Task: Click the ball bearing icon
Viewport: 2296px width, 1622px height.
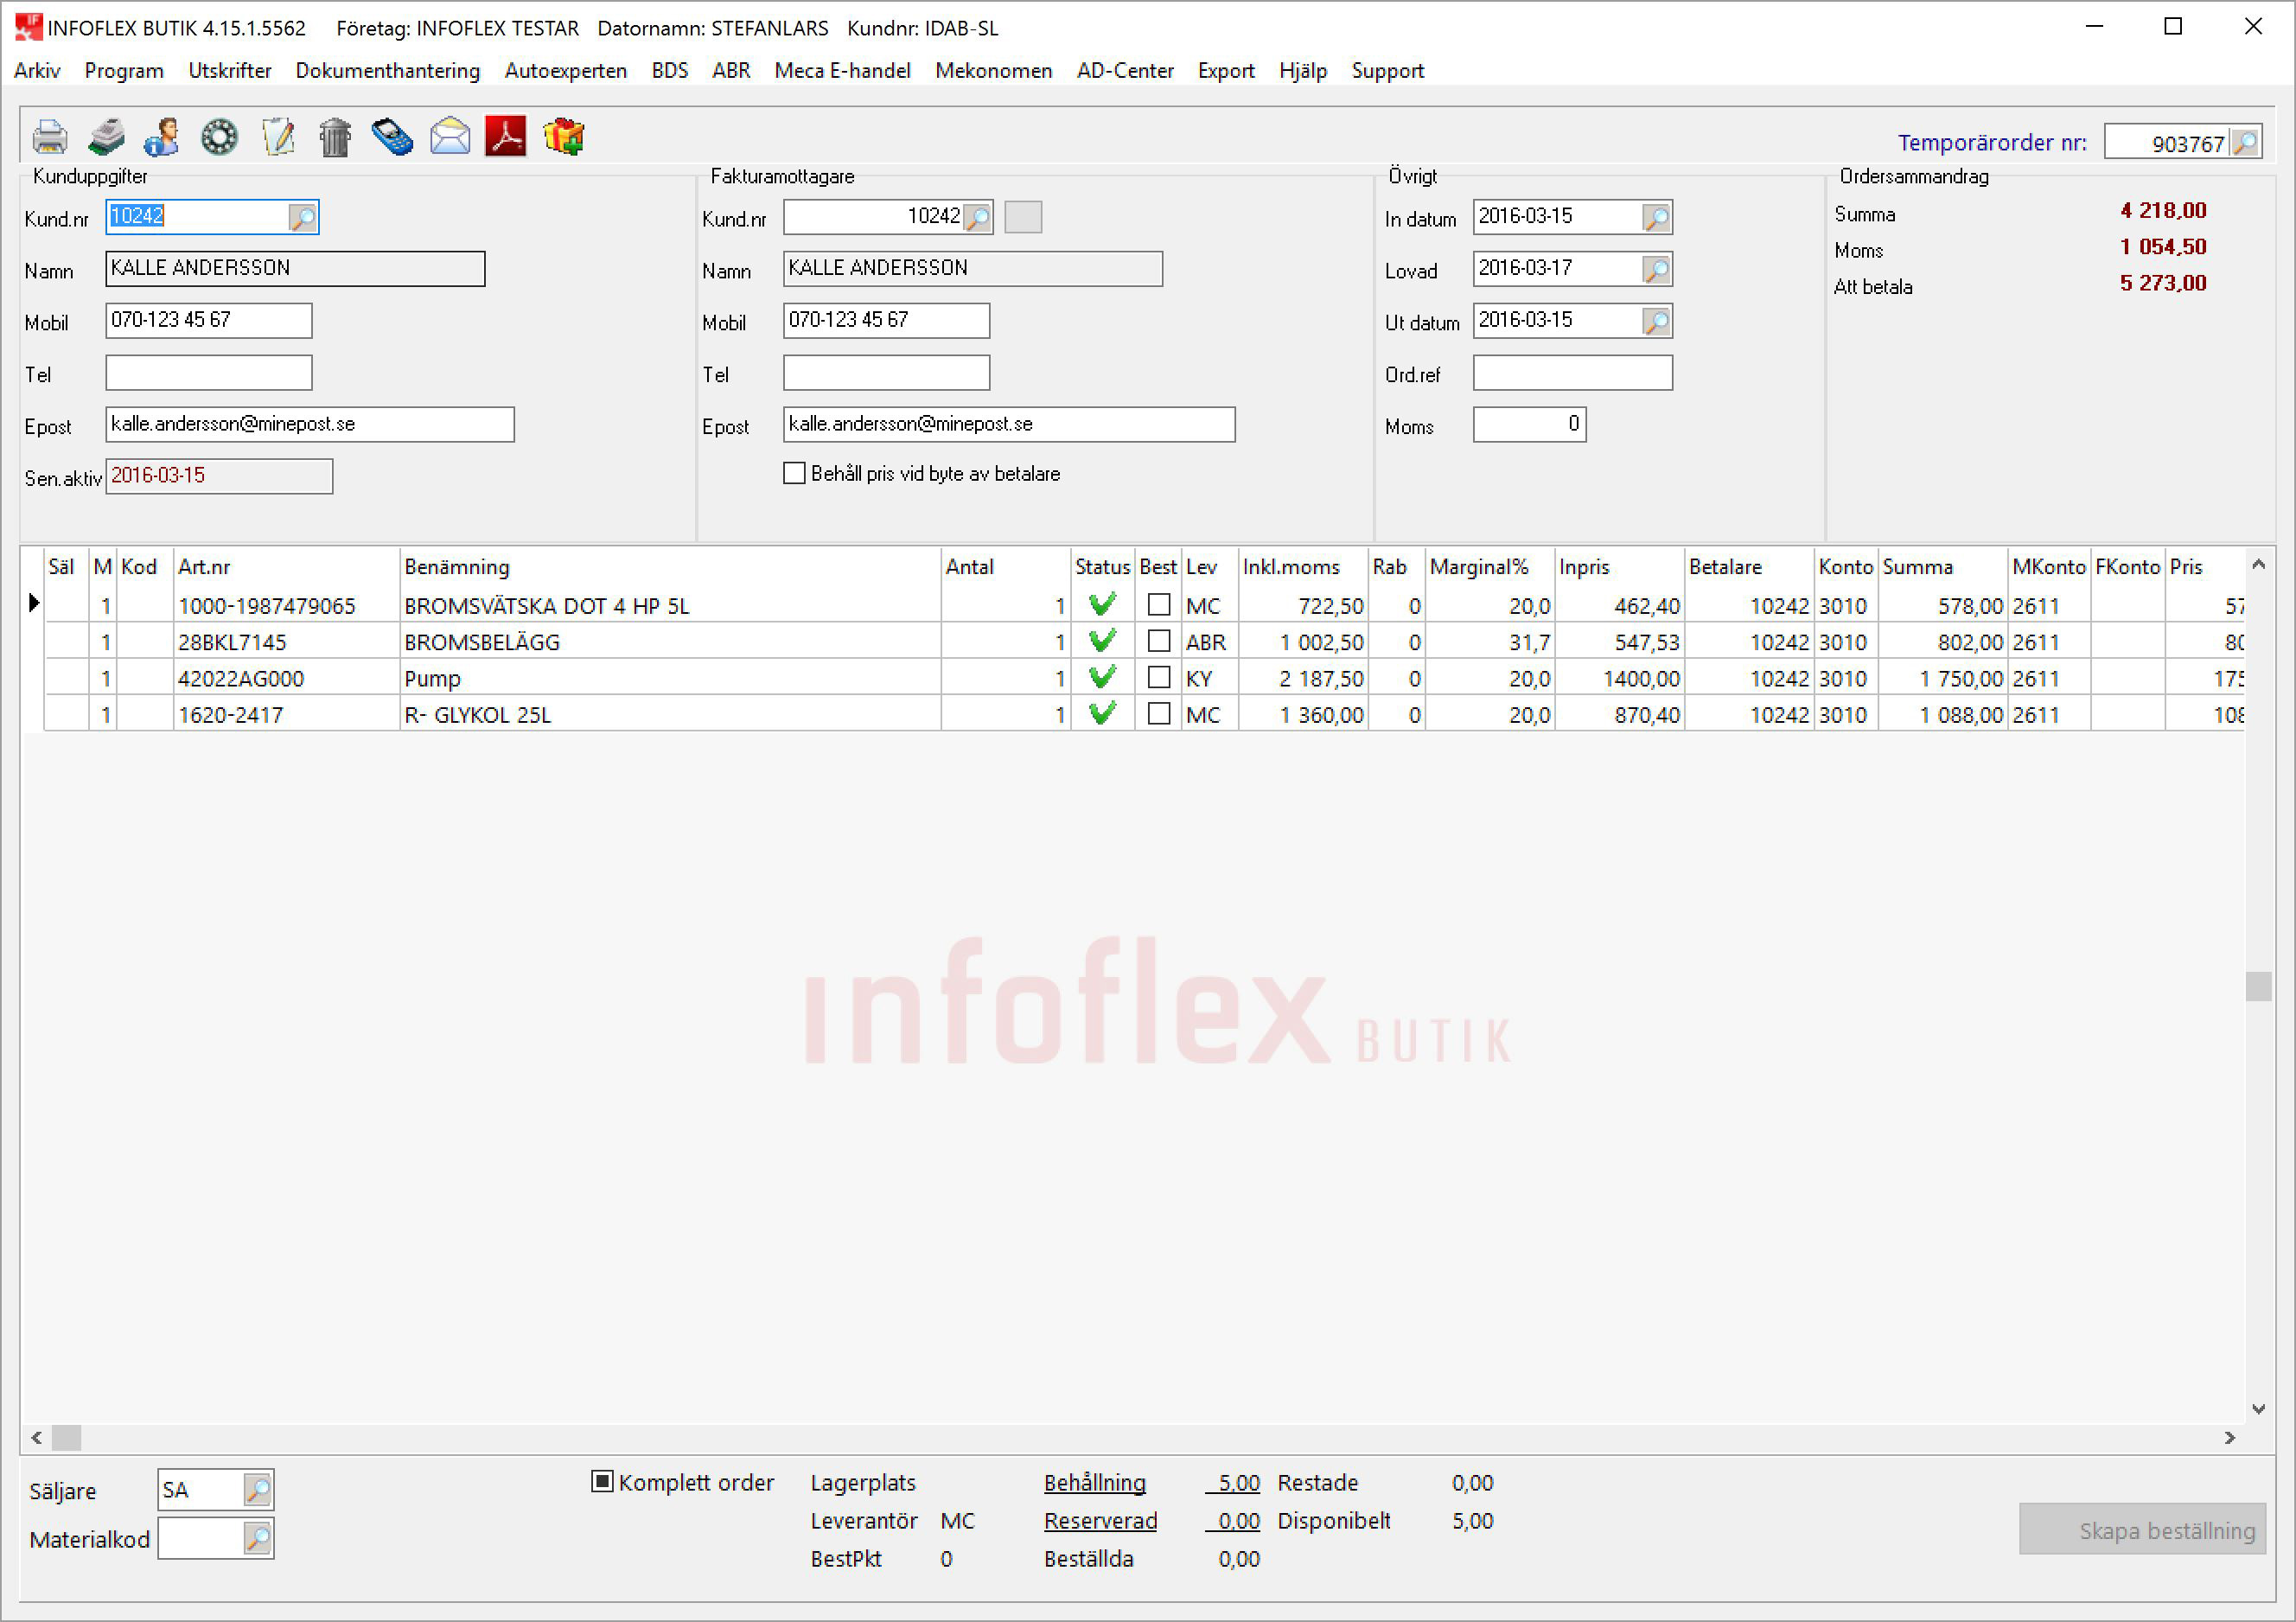Action: (x=219, y=137)
